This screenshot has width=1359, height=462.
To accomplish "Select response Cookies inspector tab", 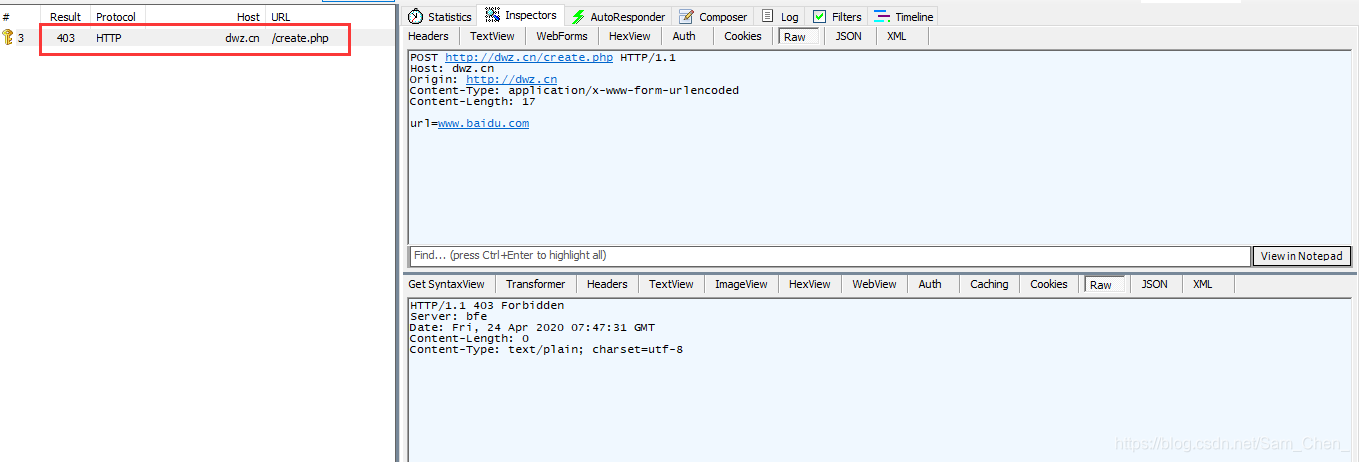I will tap(1049, 284).
